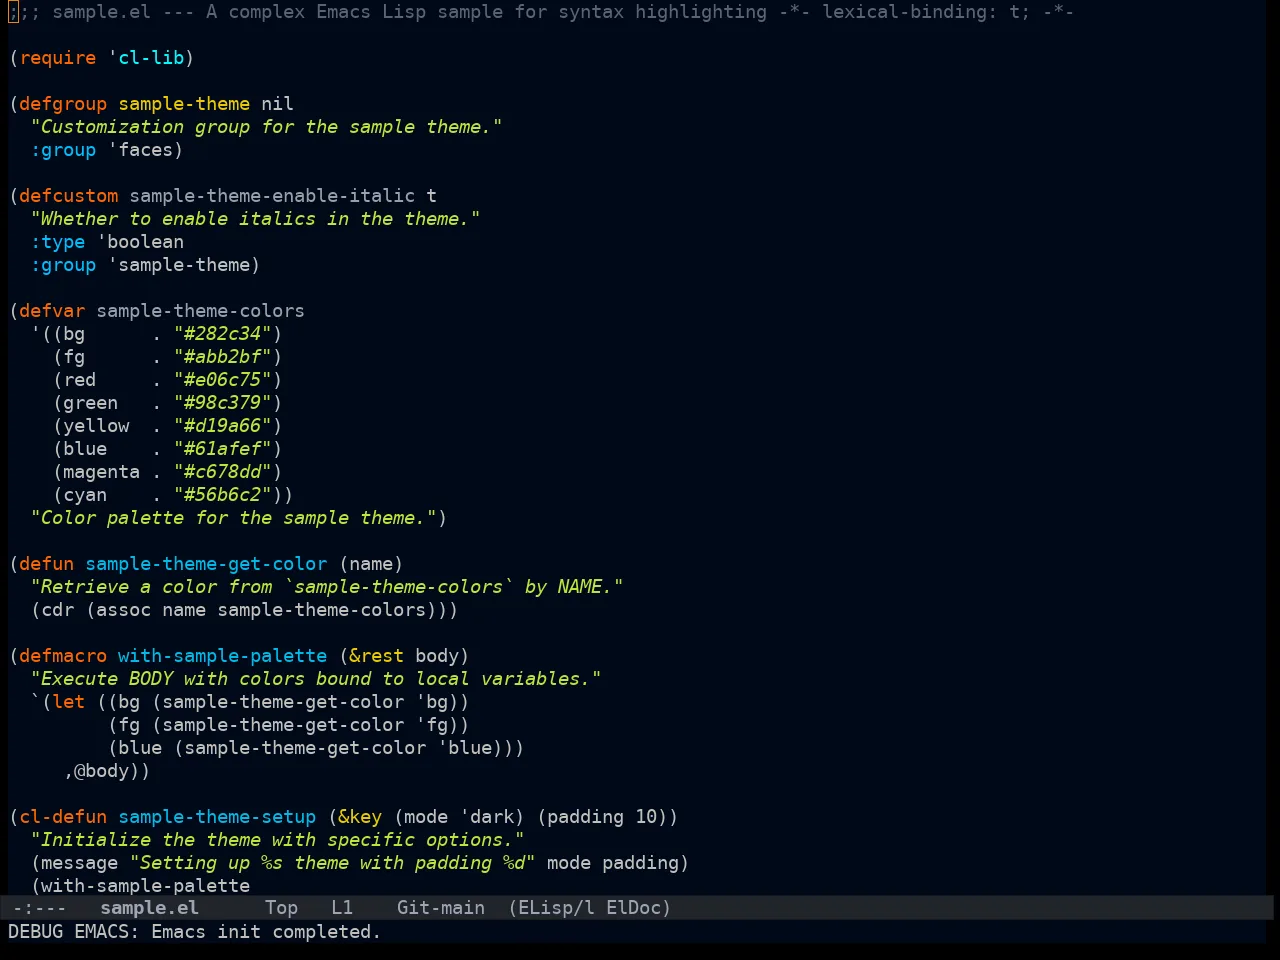Click the '&key' parameter keyword

click(360, 817)
